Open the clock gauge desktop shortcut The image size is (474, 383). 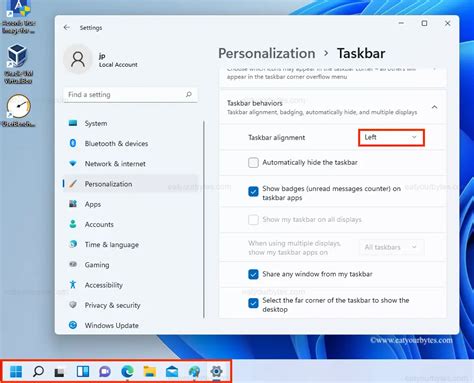(19, 111)
